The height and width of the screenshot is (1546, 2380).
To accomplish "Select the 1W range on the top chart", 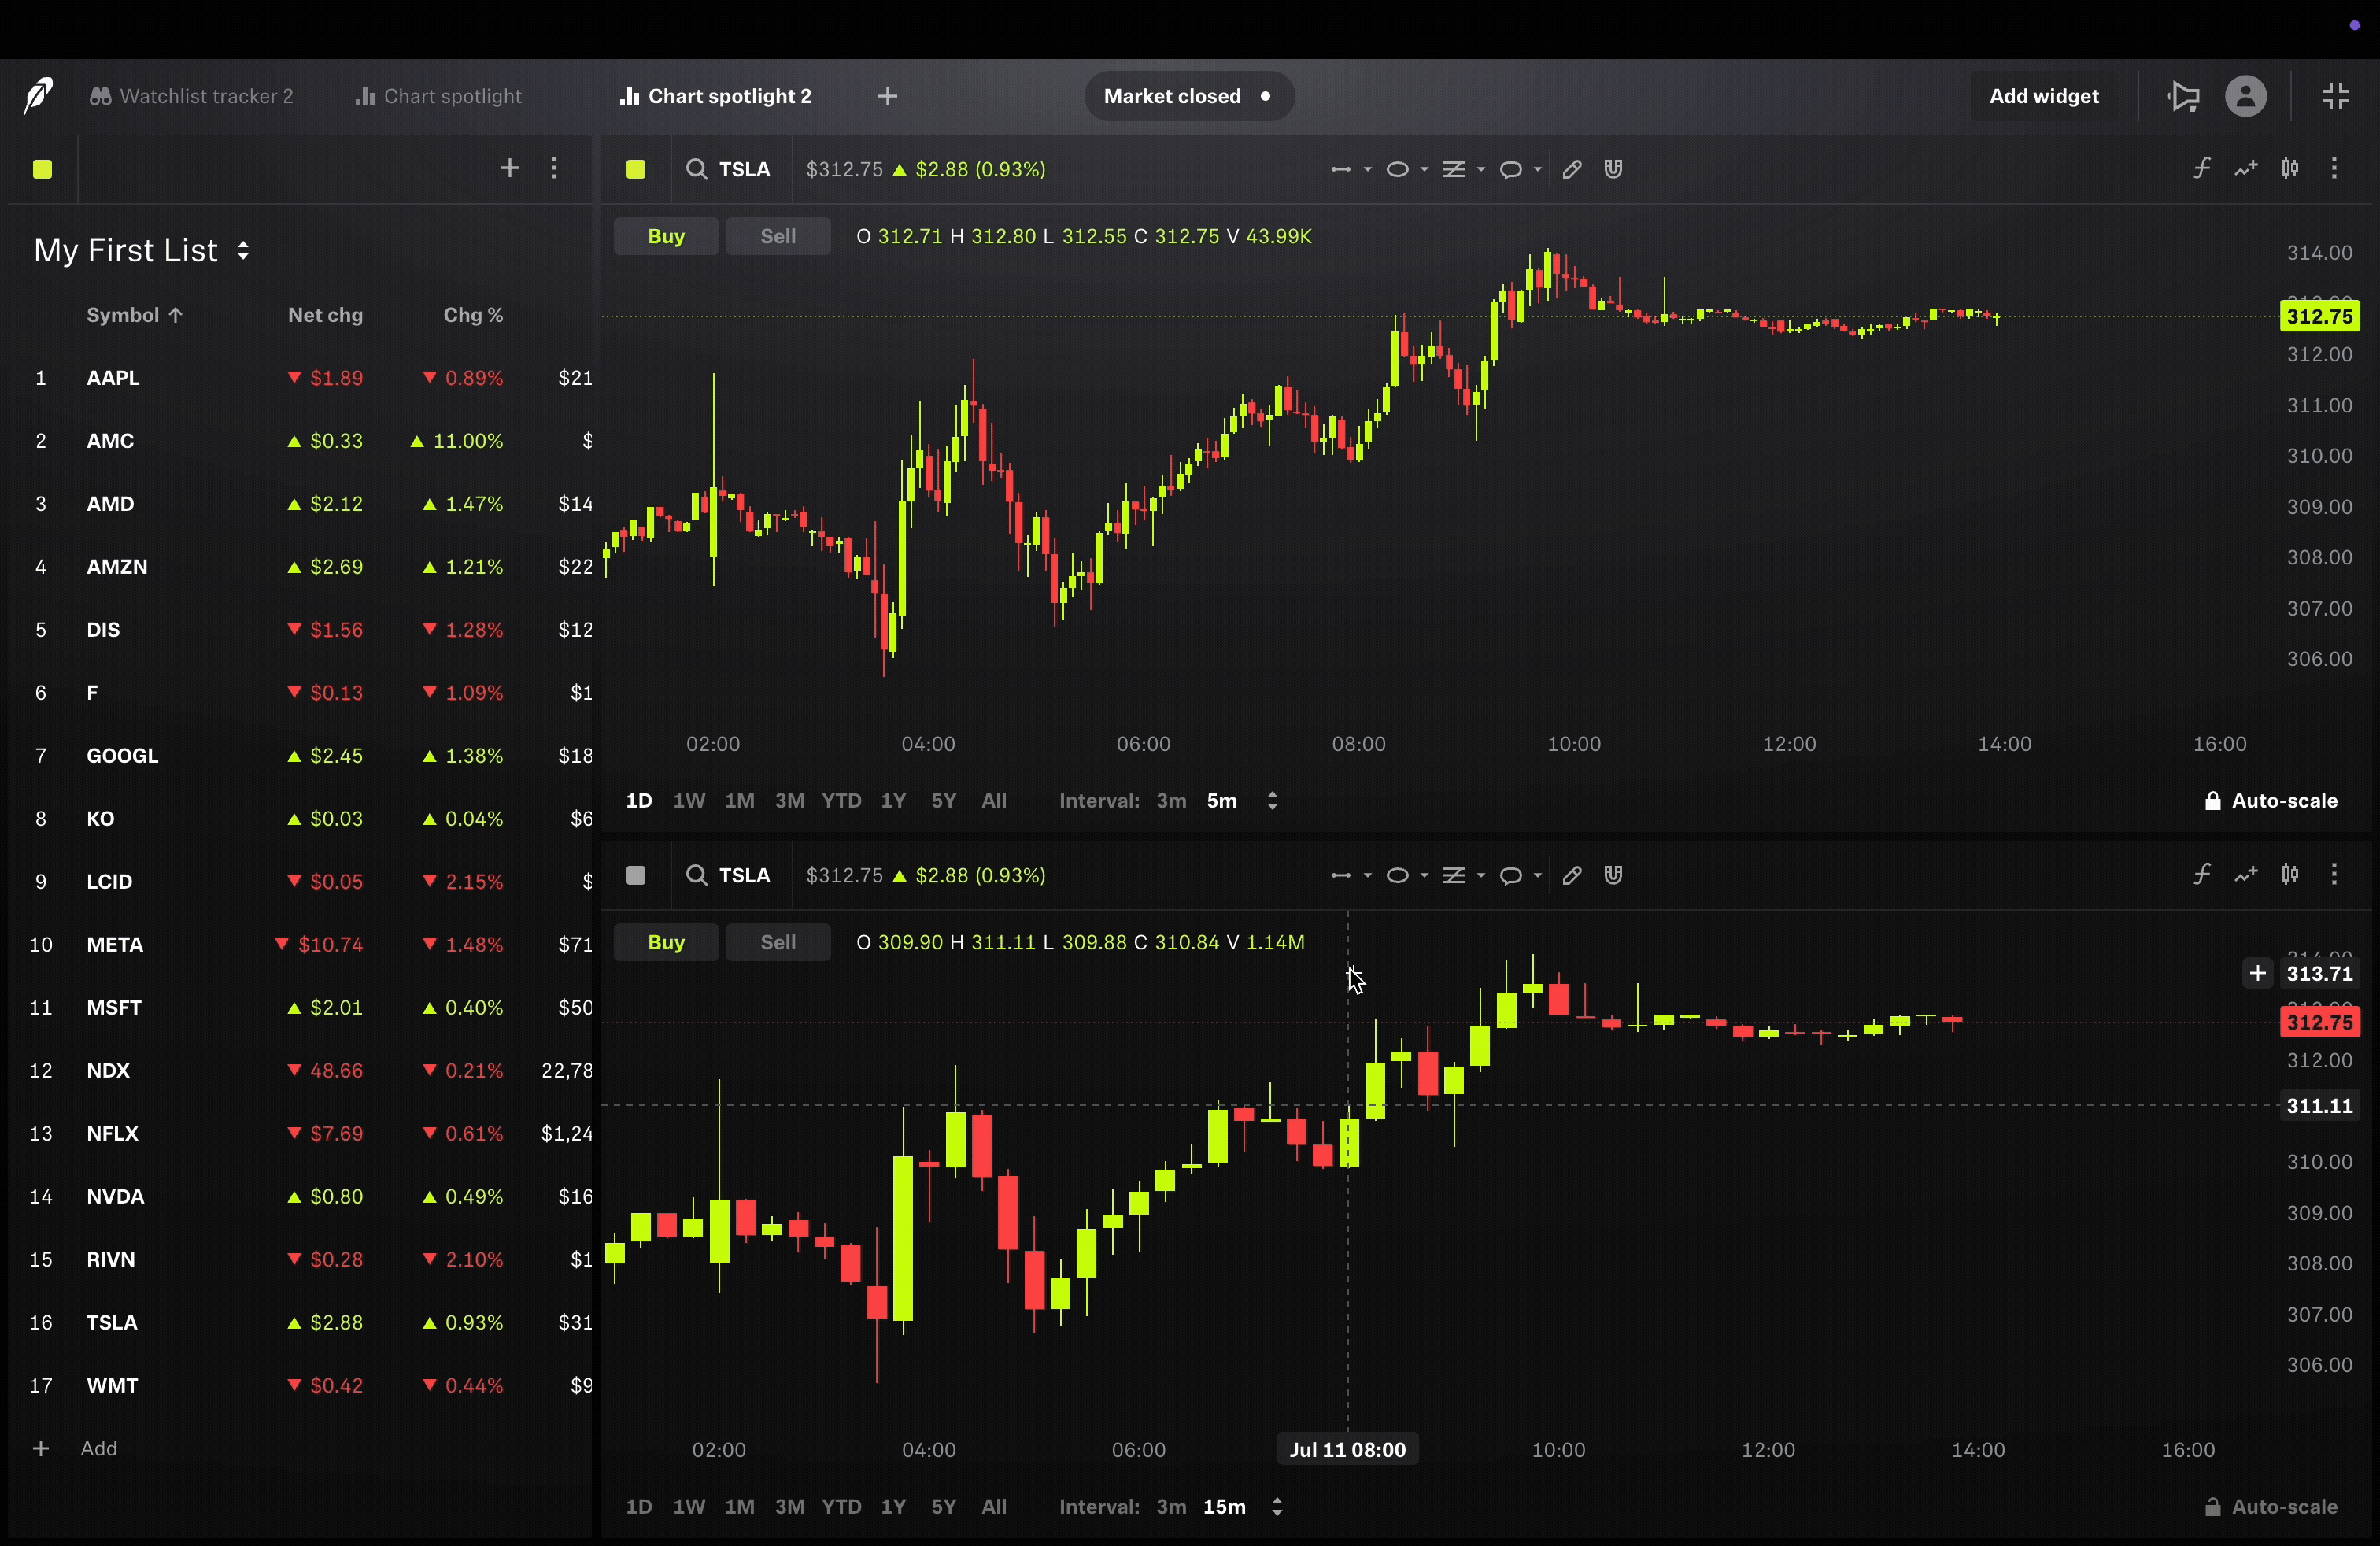I will click(x=689, y=801).
